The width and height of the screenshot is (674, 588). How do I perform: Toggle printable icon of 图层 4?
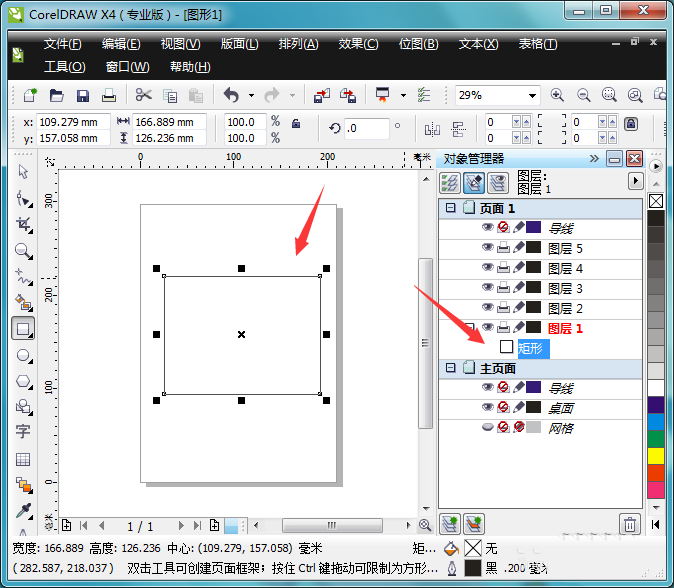pos(503,267)
